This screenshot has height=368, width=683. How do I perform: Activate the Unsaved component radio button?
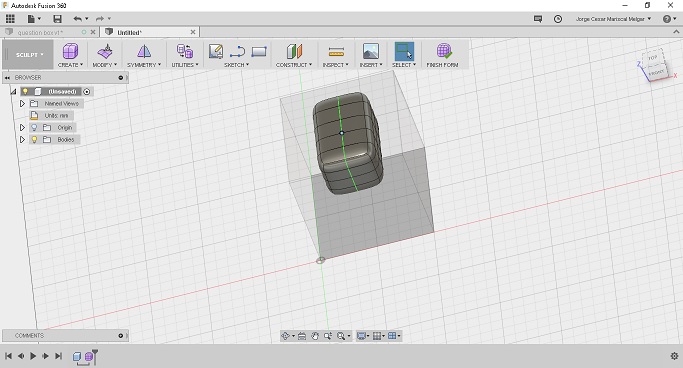tap(87, 91)
